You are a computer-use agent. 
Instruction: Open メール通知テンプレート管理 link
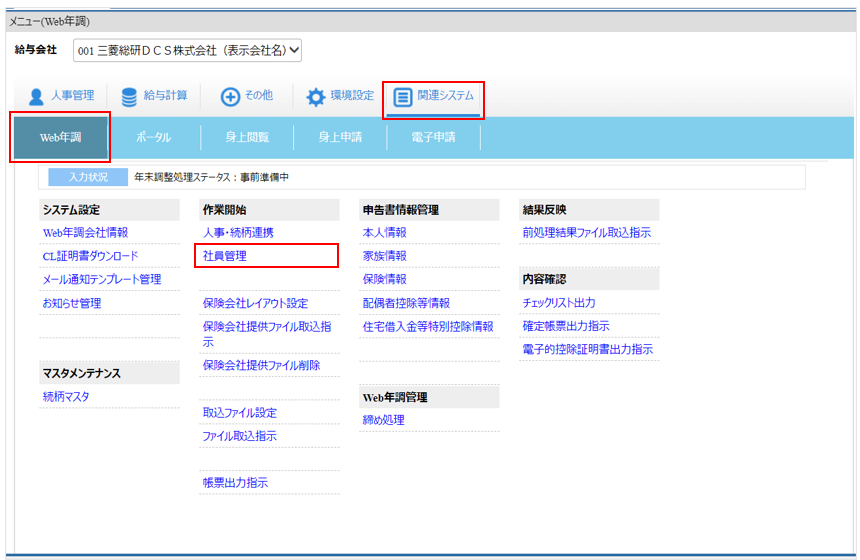pyautogui.click(x=102, y=280)
